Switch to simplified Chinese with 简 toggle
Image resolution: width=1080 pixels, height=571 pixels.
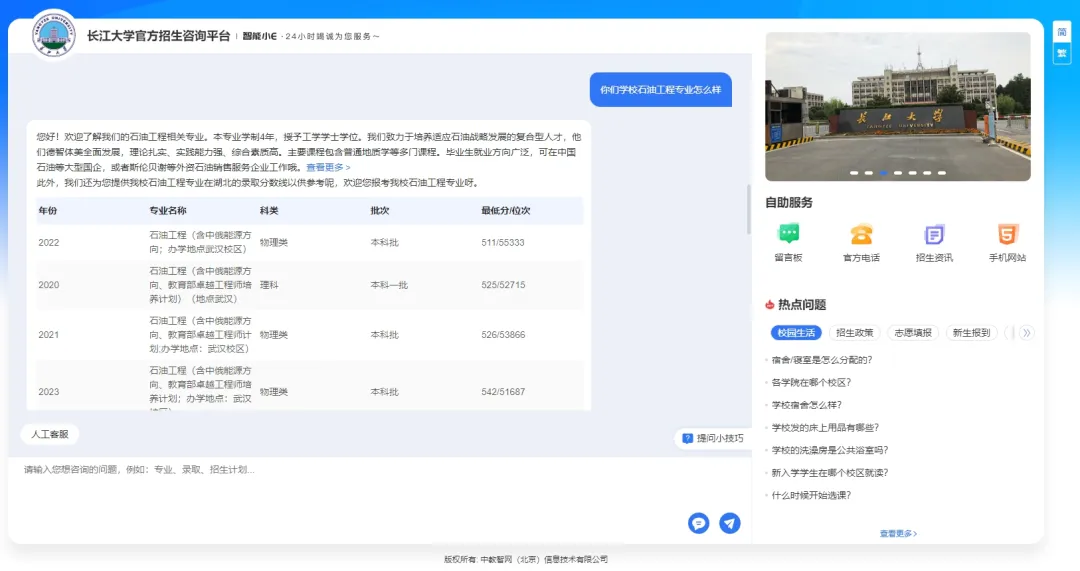[1061, 31]
